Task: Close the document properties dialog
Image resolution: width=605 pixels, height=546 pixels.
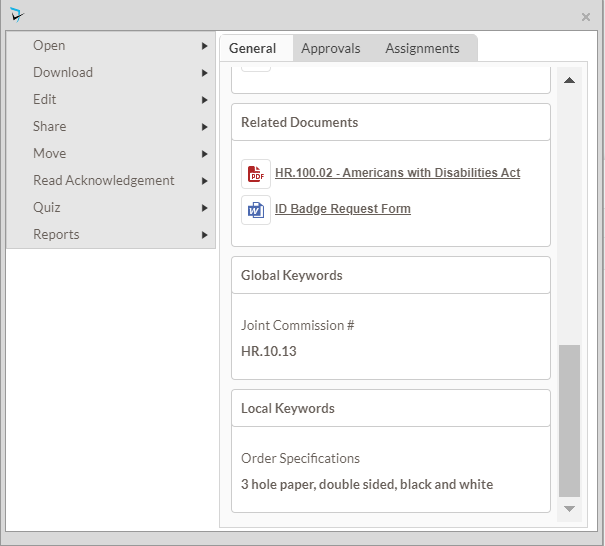Action: pyautogui.click(x=586, y=17)
